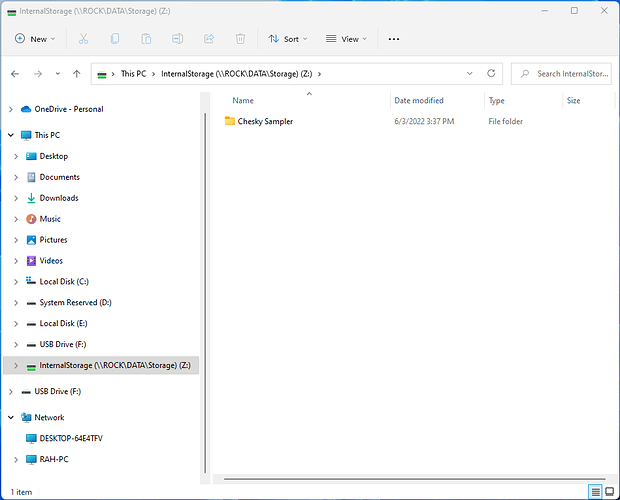Switch to large thumbnails view in status bar
Image resolution: width=620 pixels, height=500 pixels.
pos(609,491)
